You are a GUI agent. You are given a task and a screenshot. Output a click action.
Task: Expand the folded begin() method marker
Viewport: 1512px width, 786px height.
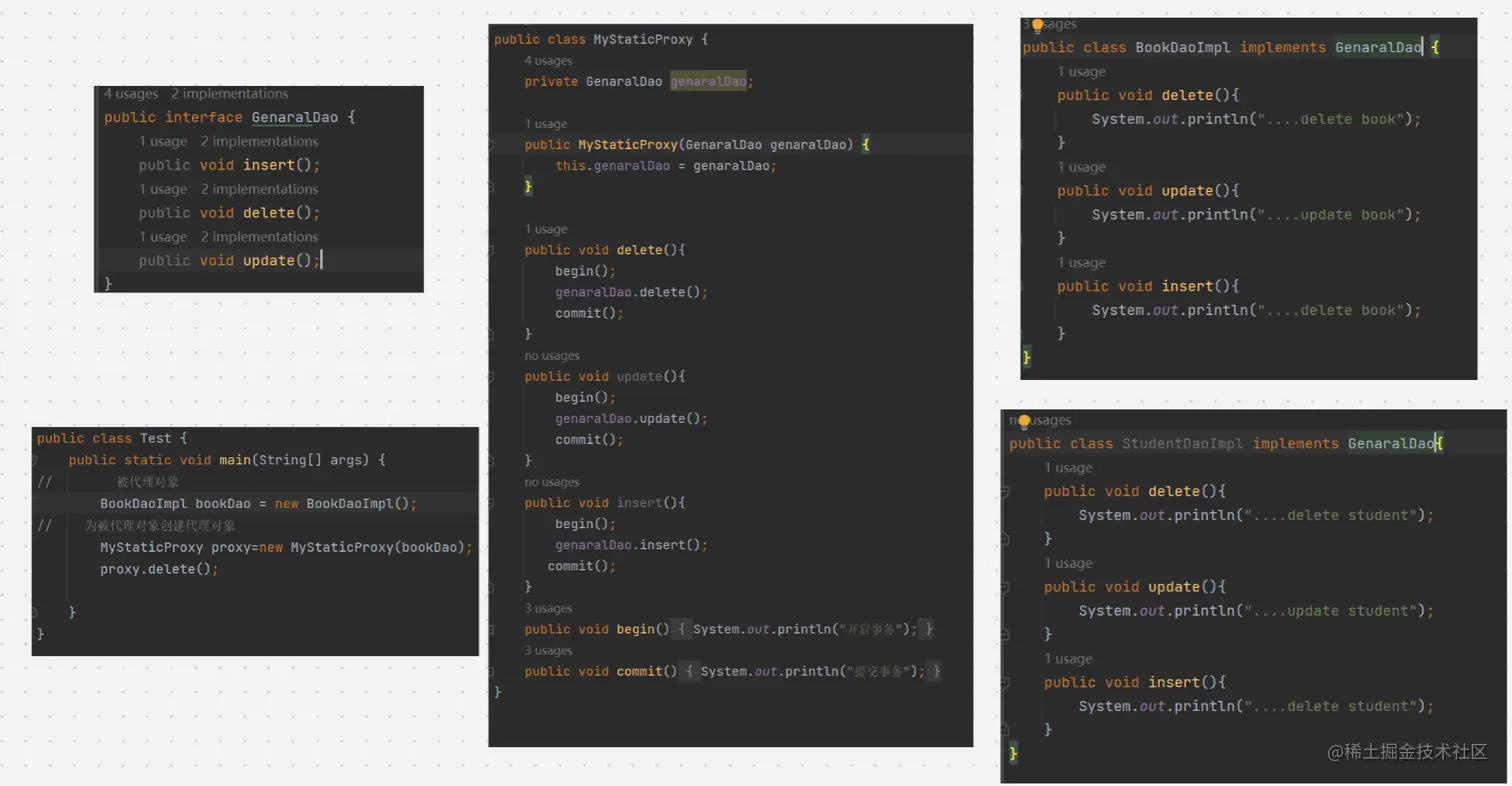click(x=492, y=629)
